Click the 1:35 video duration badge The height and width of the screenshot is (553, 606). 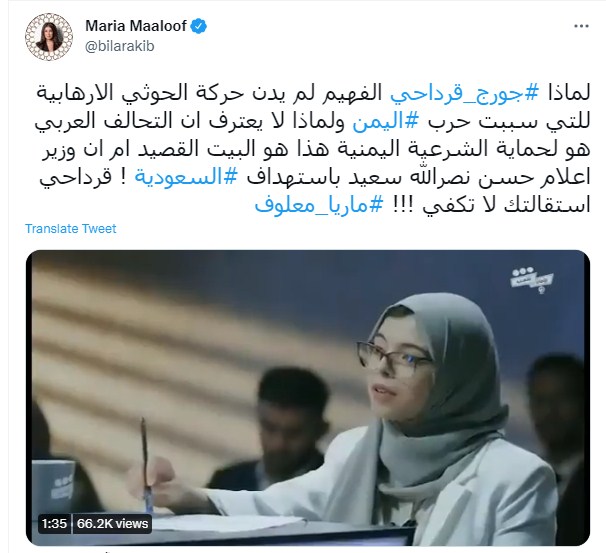tap(54, 524)
